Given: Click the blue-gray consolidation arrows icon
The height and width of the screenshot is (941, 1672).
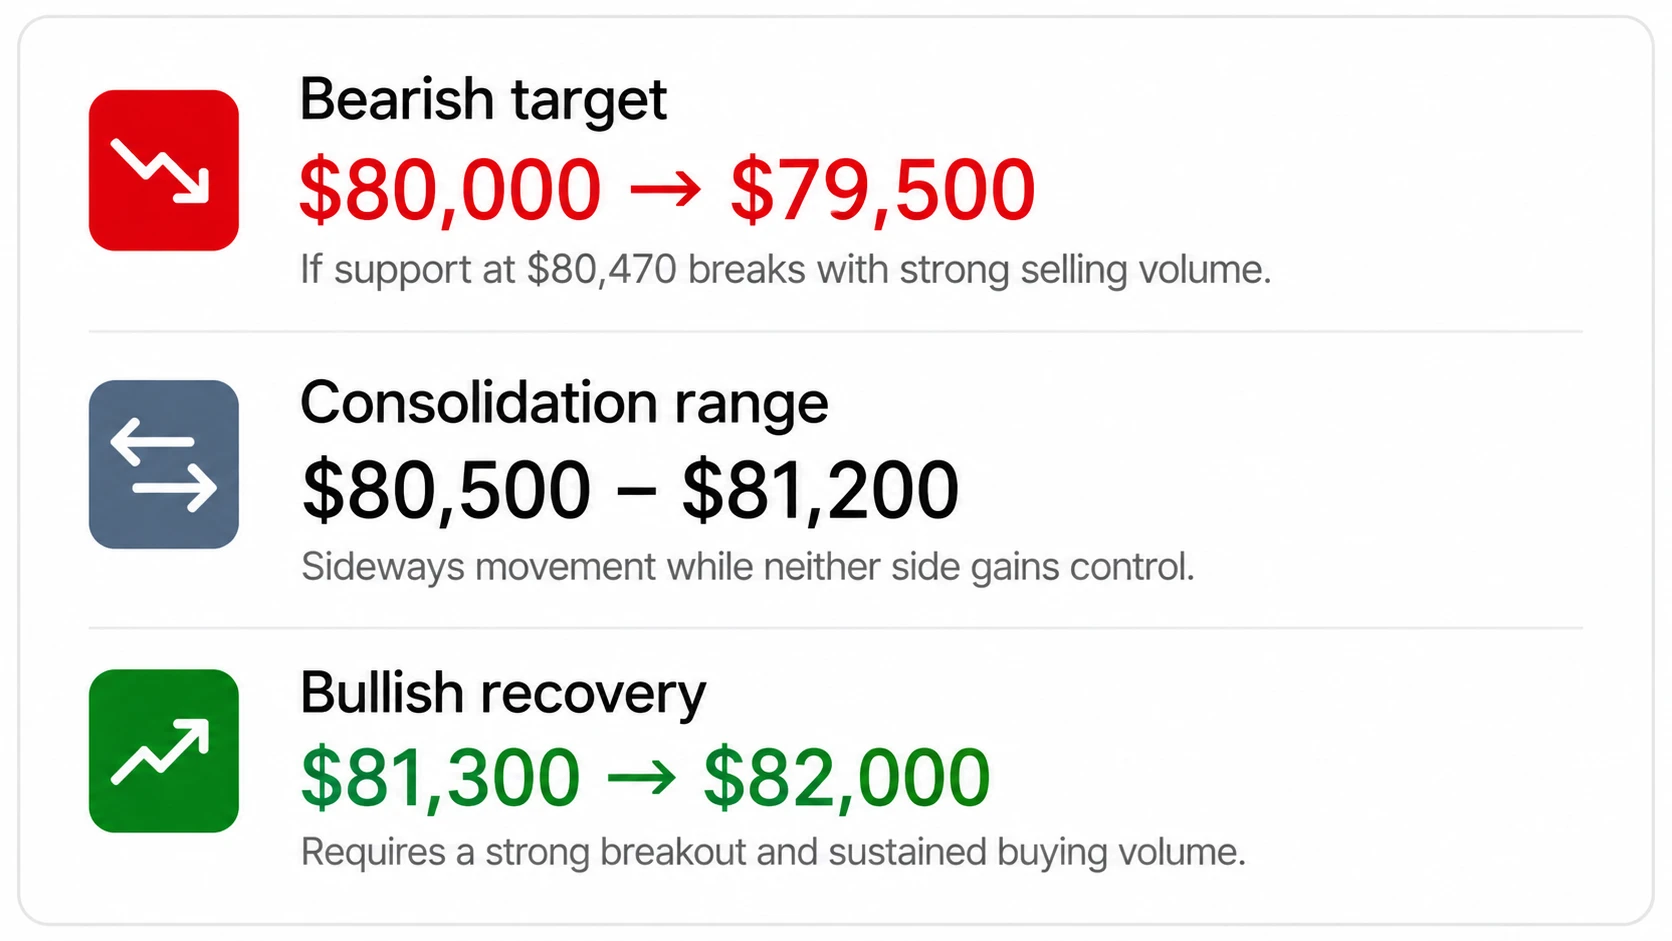Looking at the screenshot, I should pyautogui.click(x=164, y=464).
